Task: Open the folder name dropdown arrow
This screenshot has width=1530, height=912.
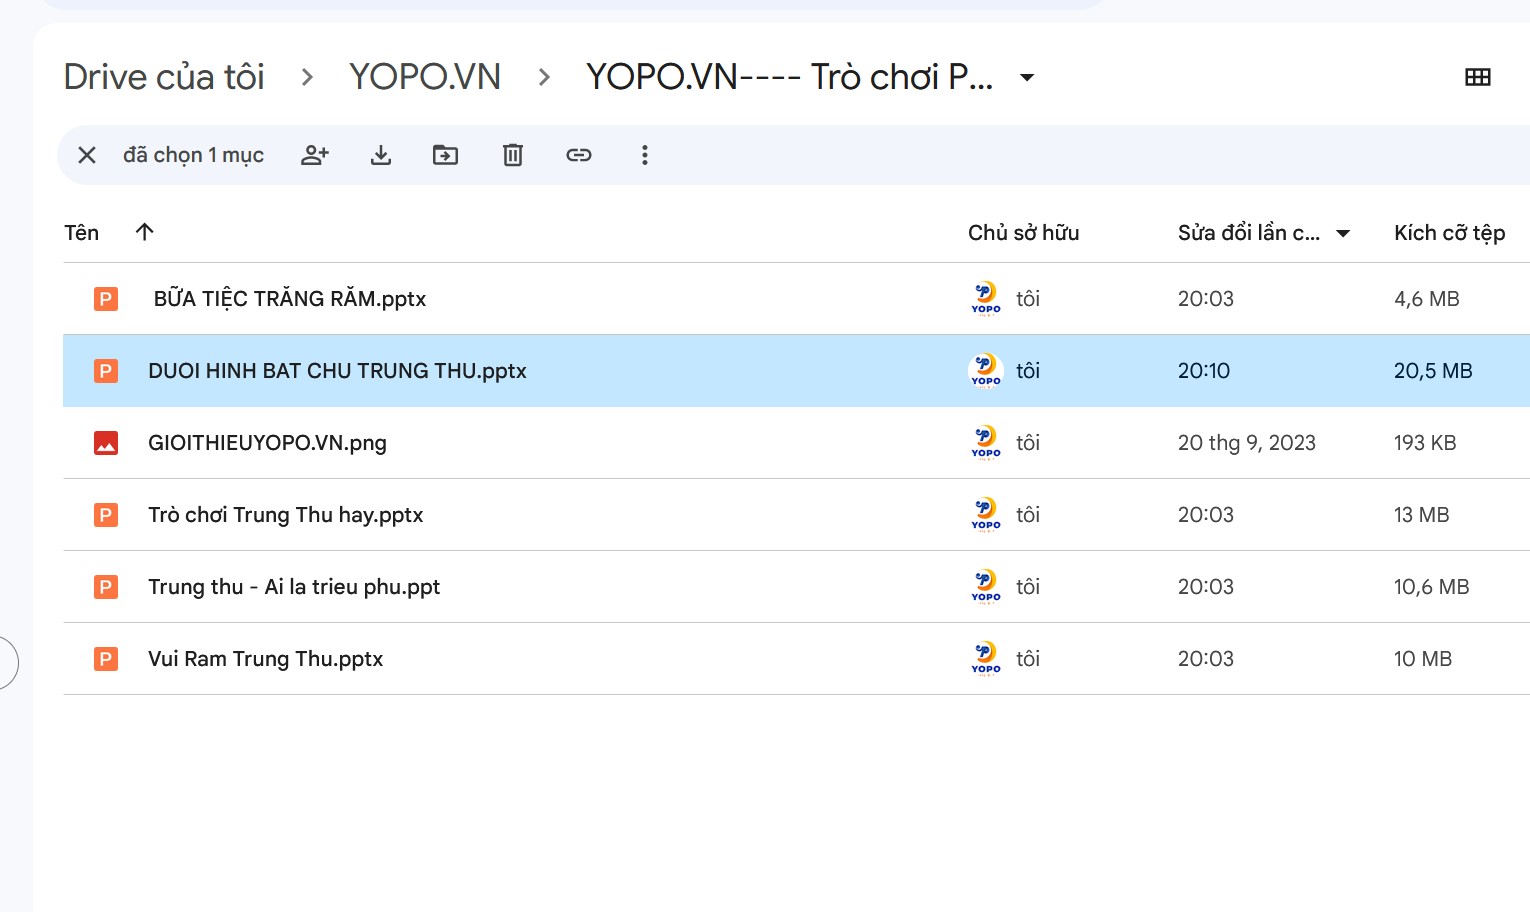Action: [1027, 77]
